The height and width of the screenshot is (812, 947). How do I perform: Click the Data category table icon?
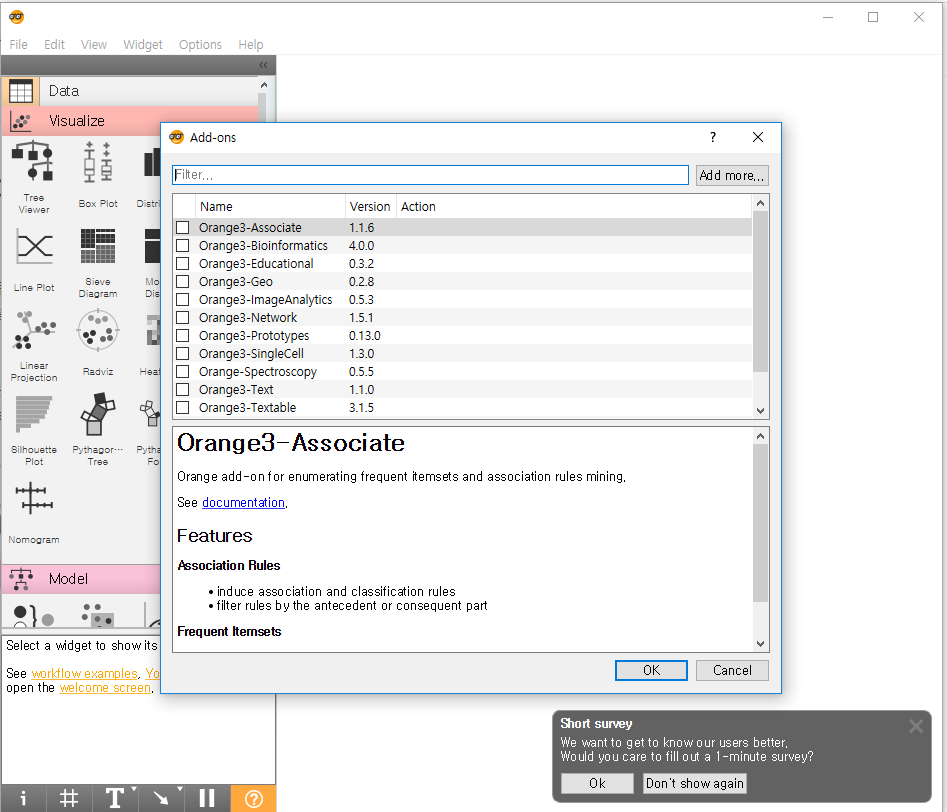click(21, 91)
